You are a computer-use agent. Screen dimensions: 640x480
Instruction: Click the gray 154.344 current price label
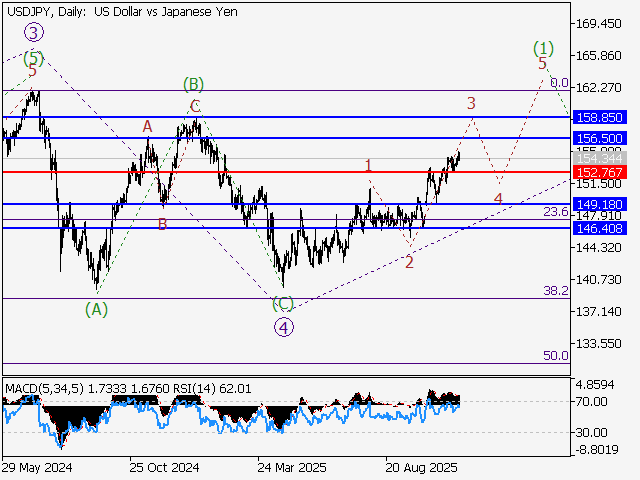click(600, 159)
